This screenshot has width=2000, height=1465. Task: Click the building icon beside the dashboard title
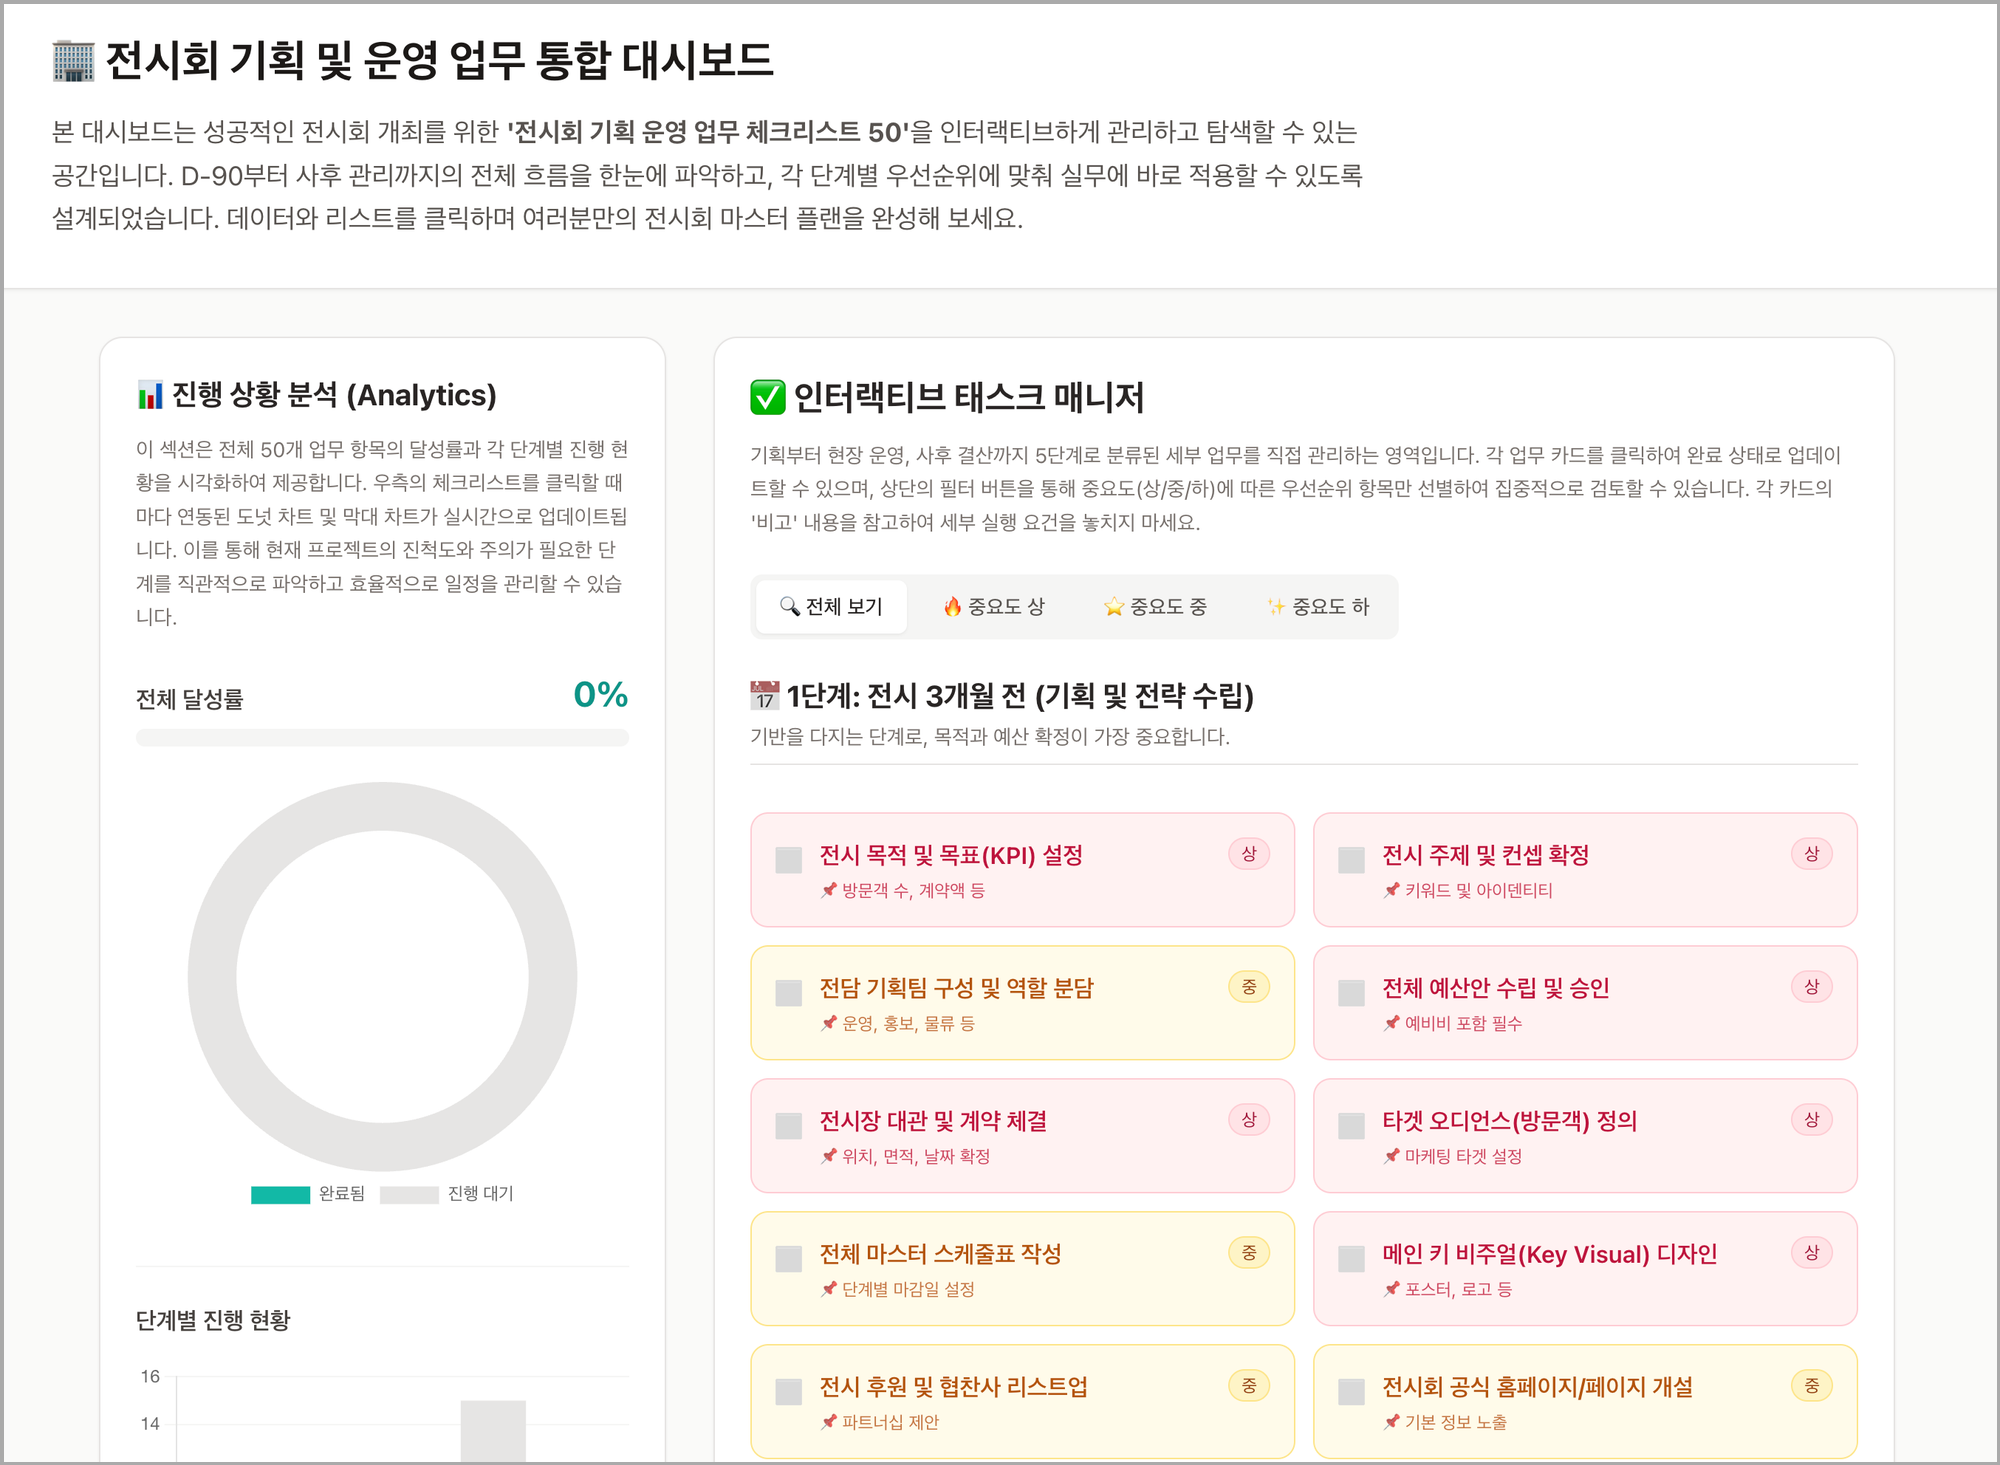[73, 61]
